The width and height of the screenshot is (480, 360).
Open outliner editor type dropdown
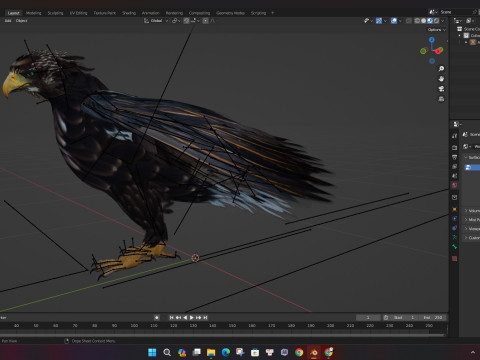click(458, 21)
